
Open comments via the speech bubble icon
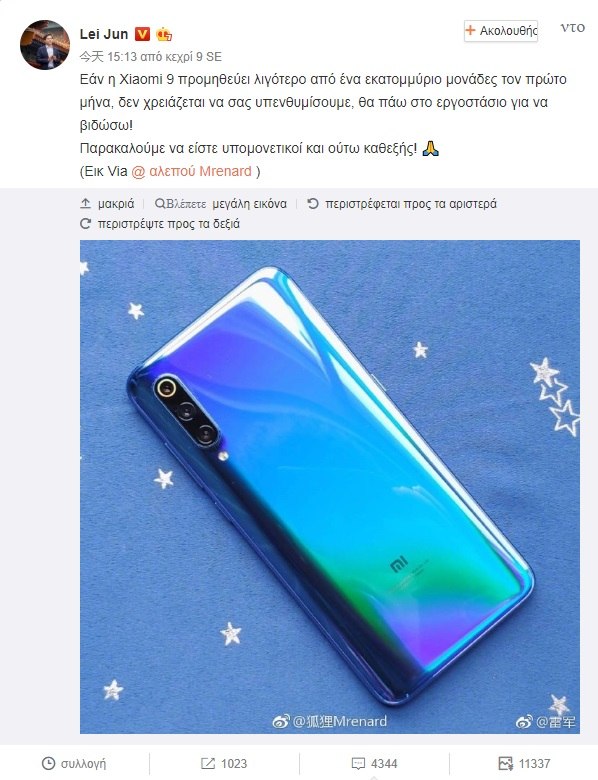click(x=358, y=763)
